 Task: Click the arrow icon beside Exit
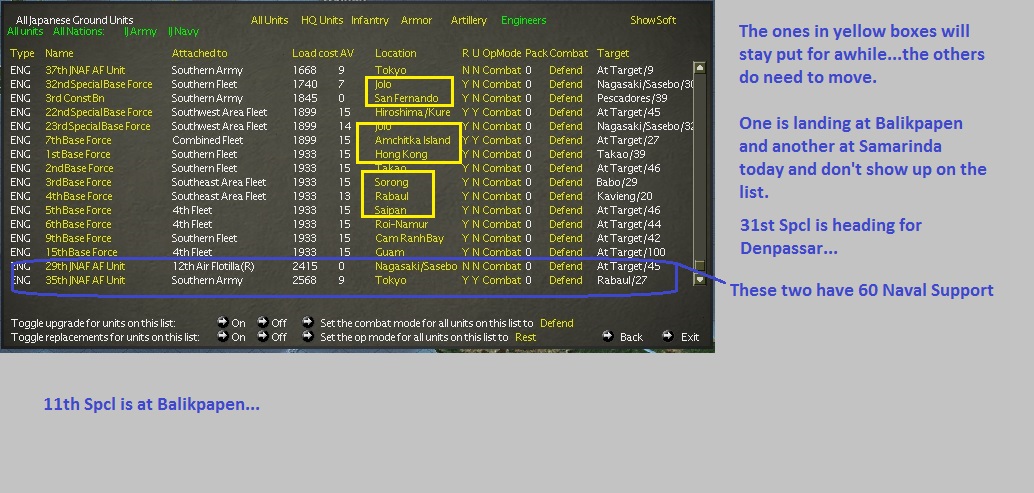click(x=668, y=336)
